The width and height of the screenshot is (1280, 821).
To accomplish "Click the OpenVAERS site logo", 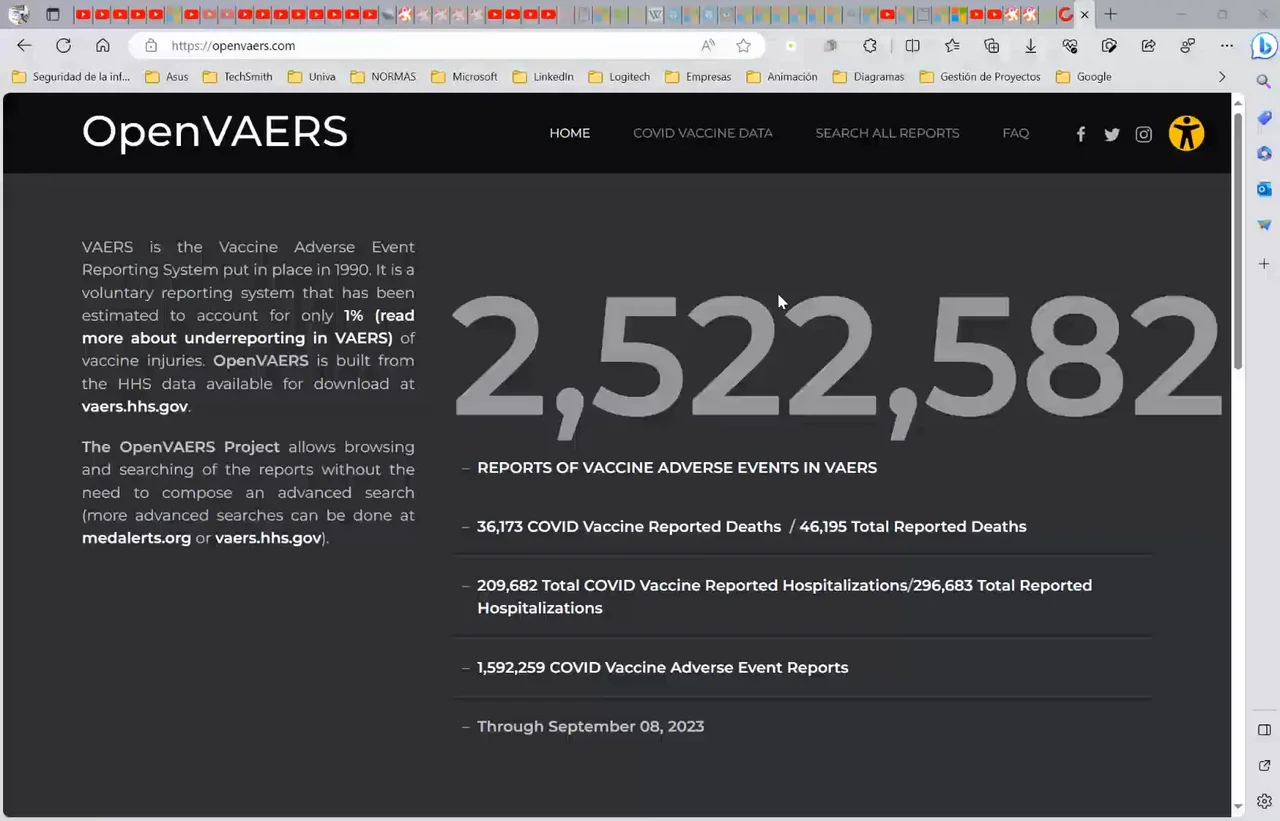I will coord(215,133).
